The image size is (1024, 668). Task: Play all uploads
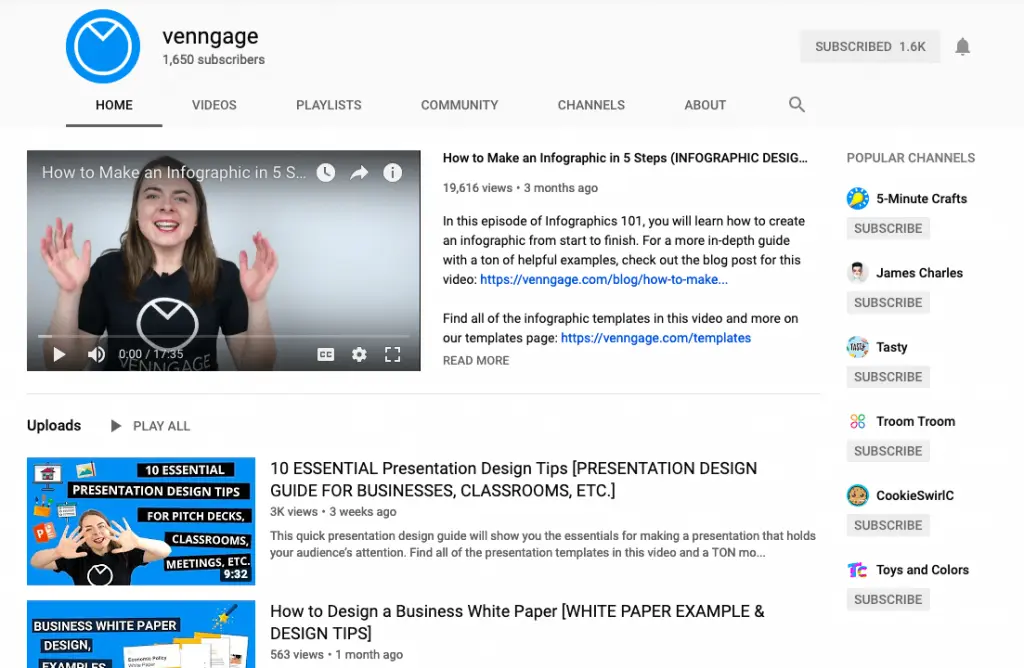coord(150,426)
